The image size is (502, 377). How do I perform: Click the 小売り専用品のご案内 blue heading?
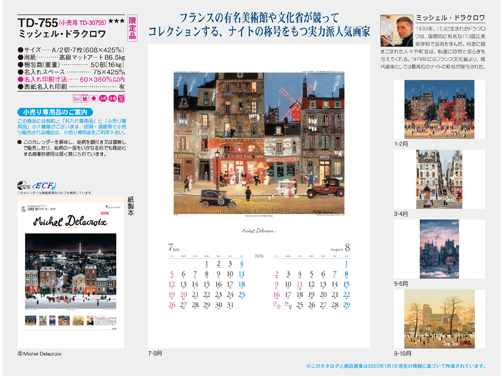click(55, 112)
